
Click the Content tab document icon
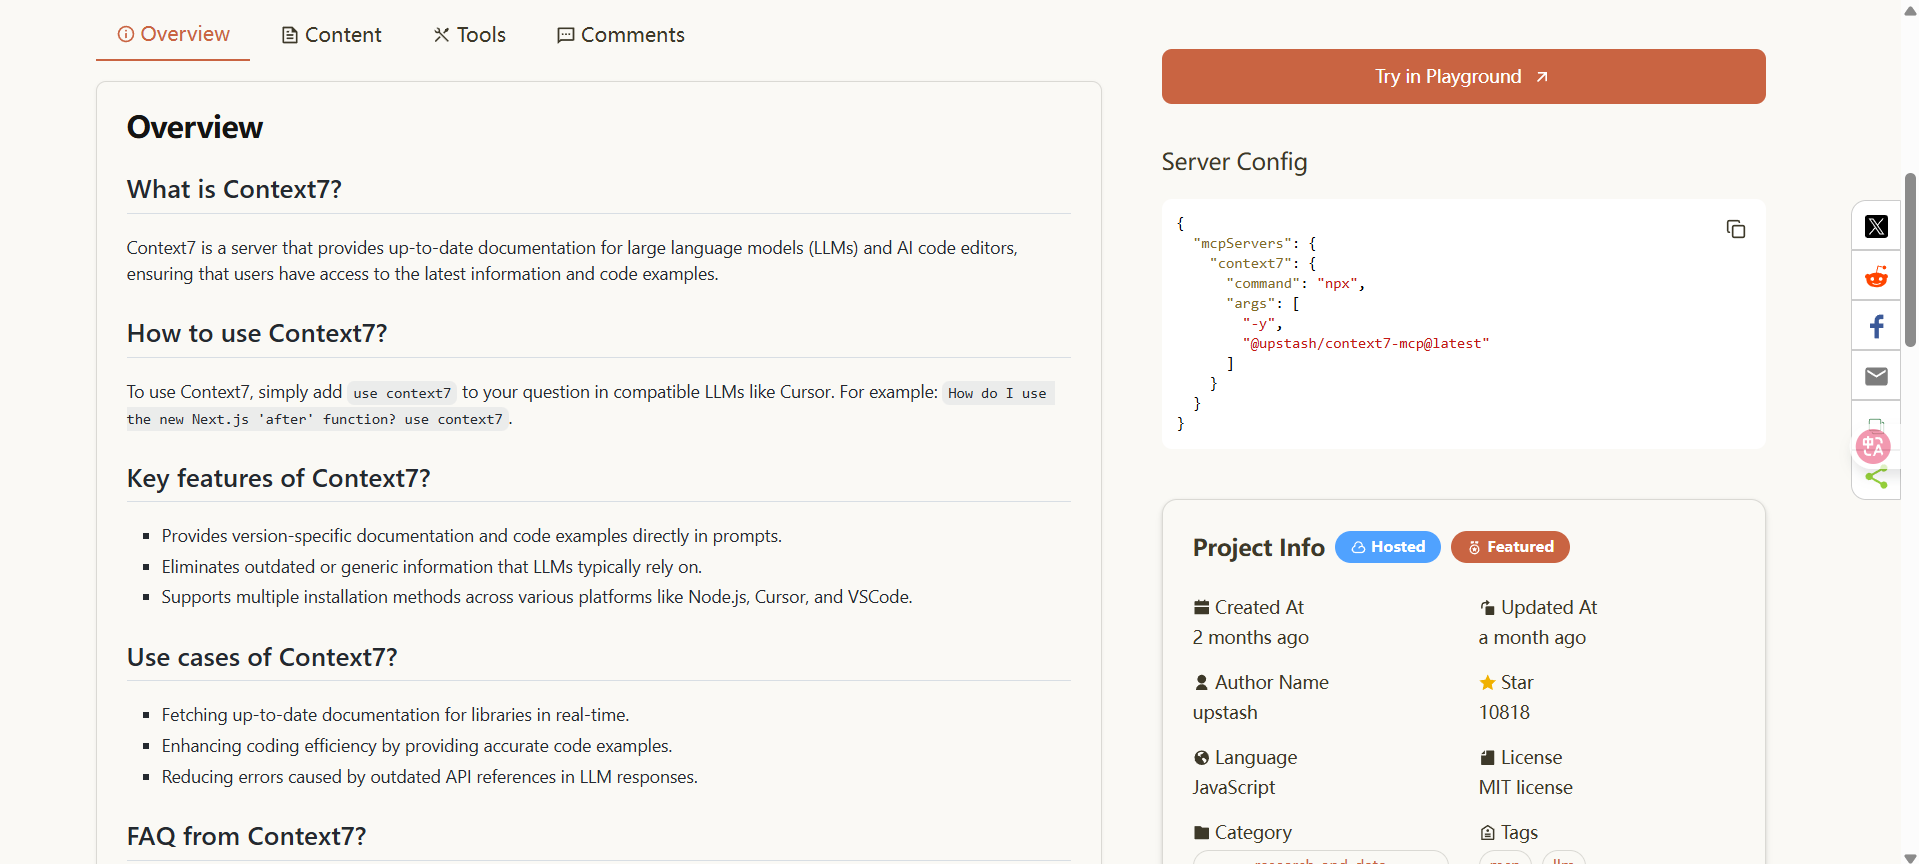point(289,35)
